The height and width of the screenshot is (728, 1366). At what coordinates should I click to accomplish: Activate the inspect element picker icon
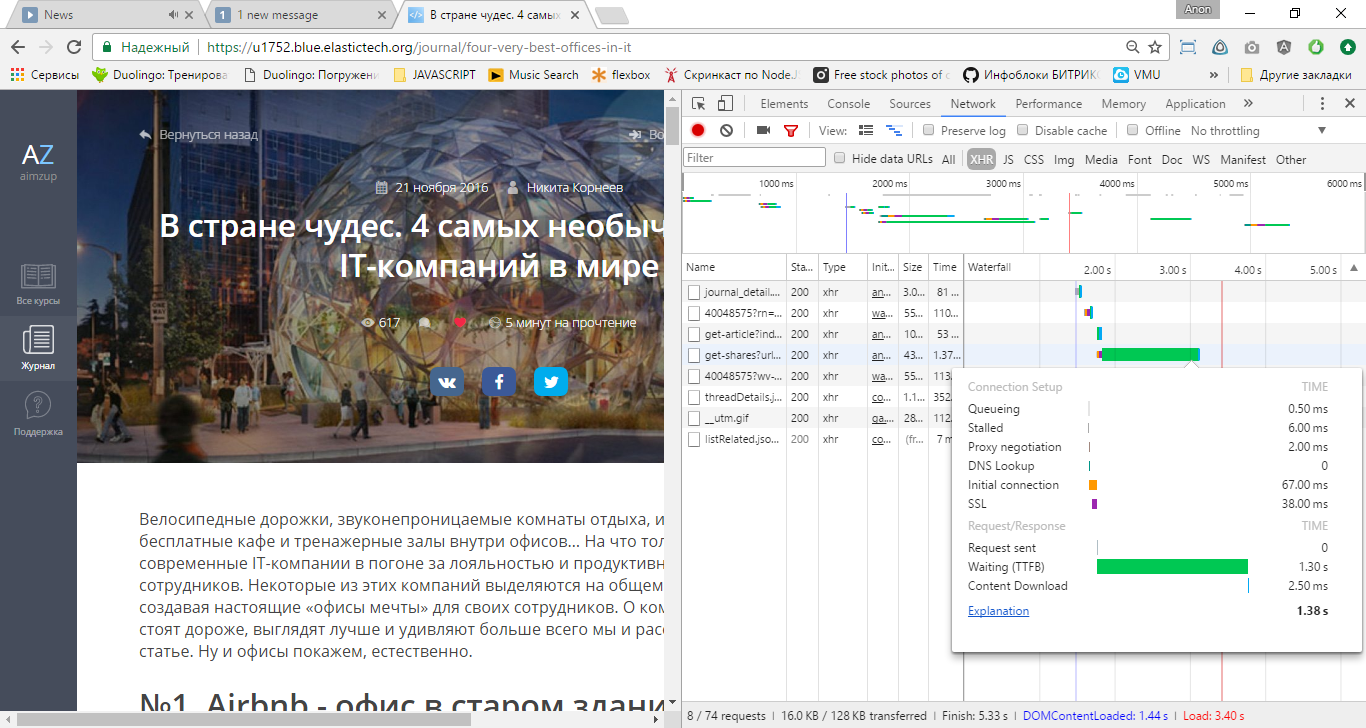pyautogui.click(x=699, y=103)
